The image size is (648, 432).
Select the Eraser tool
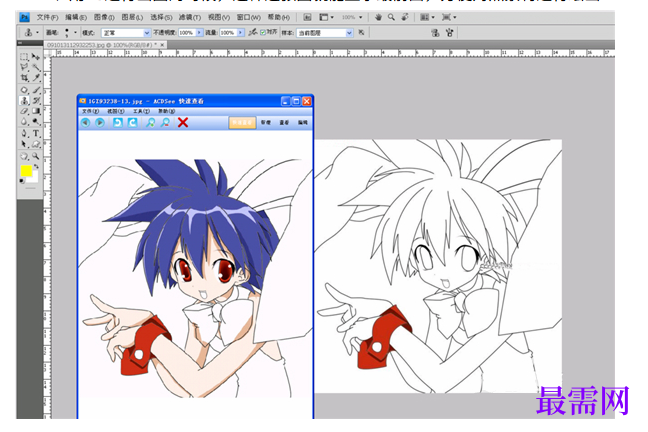24,111
